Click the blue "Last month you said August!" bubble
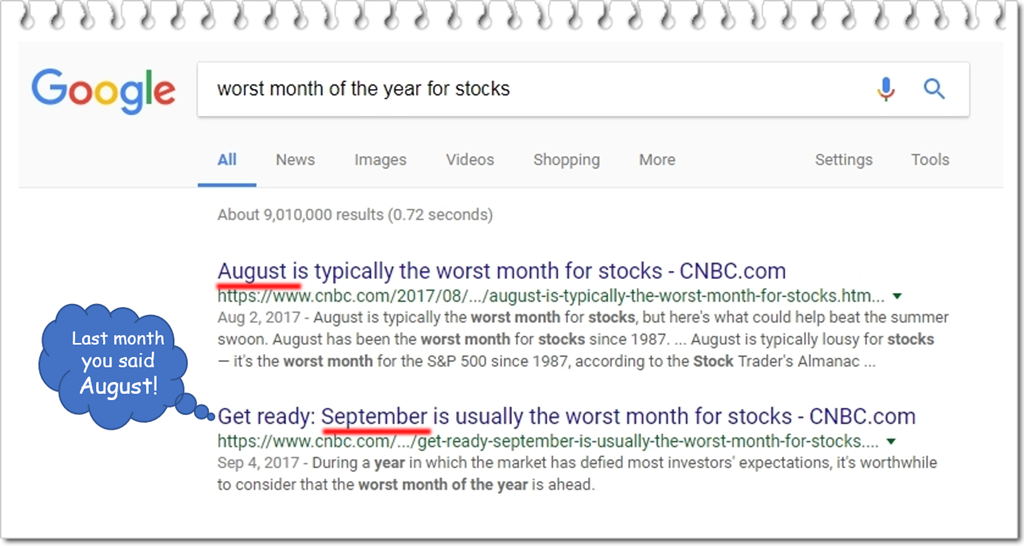Screen dimensions: 1024x546 coord(118,361)
